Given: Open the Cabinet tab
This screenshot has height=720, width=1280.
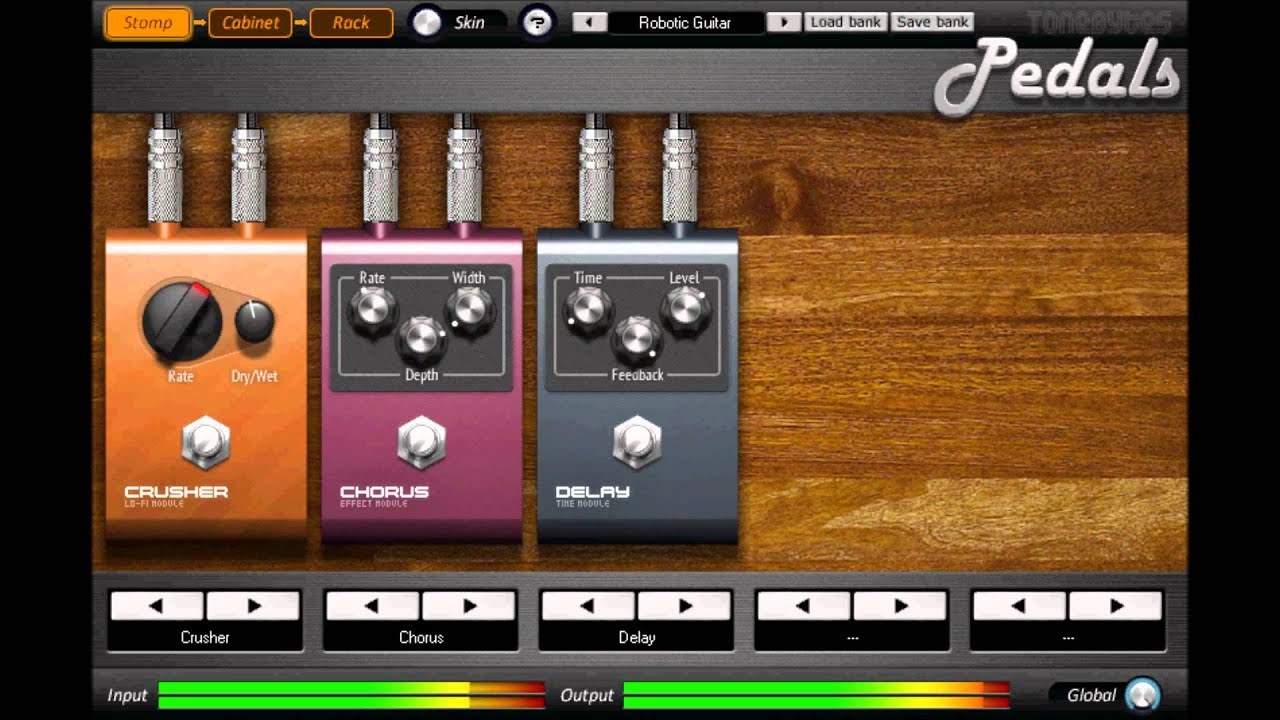Looking at the screenshot, I should coord(250,22).
